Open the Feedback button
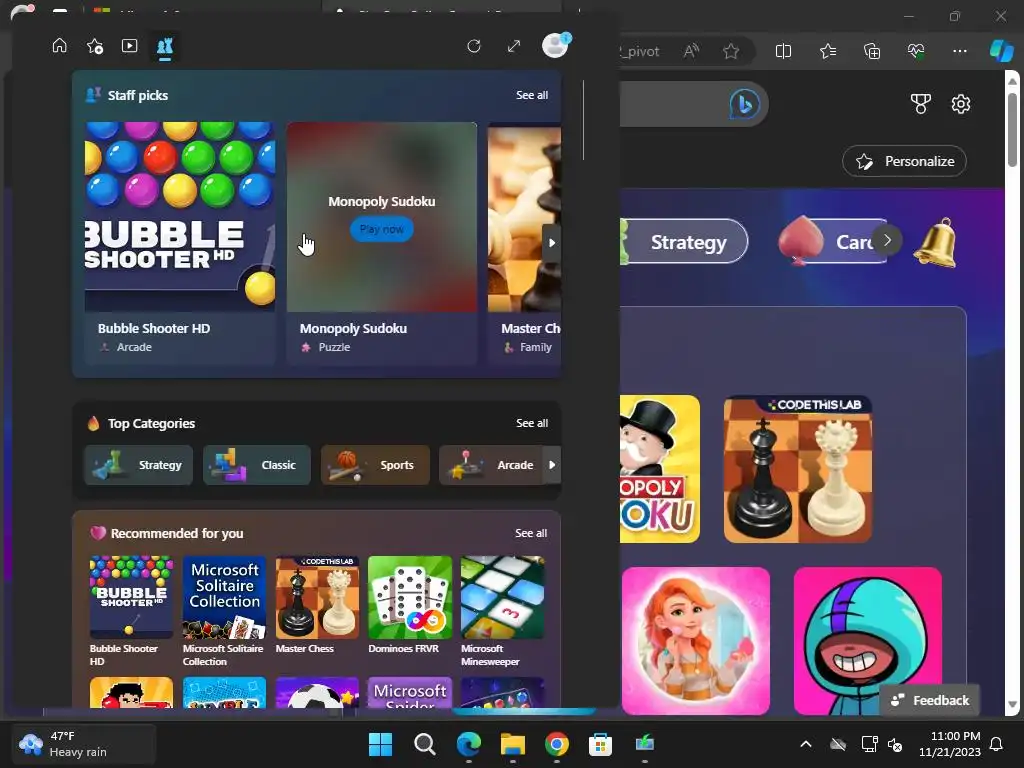 point(929,700)
